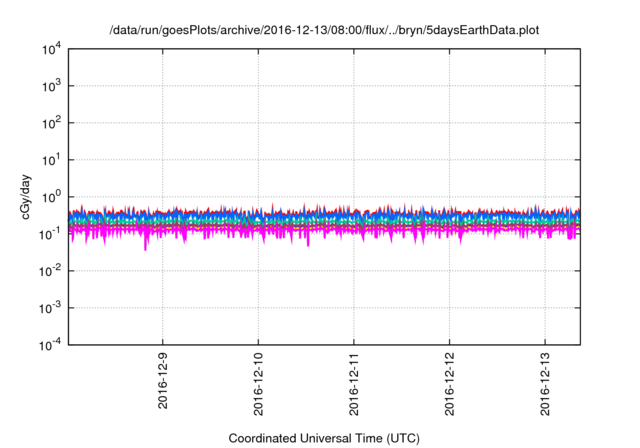Click the 10^1 y-axis tick label
Image resolution: width=640 pixels, height=448 pixels.
pos(51,160)
